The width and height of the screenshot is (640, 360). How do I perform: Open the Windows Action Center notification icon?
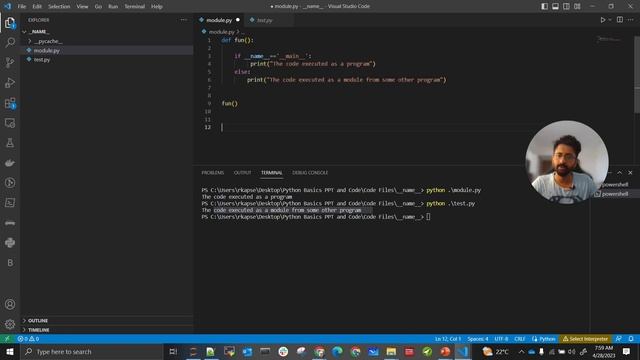tap(626, 351)
